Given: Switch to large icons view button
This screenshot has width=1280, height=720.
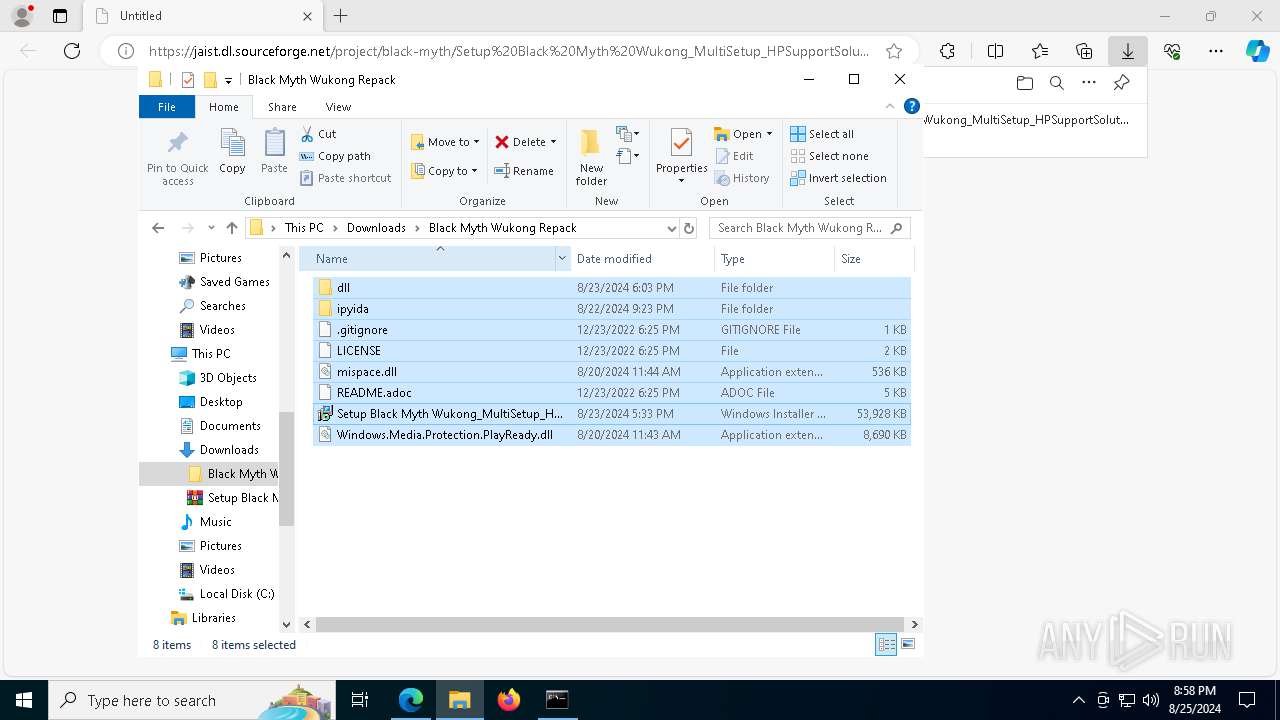Looking at the screenshot, I should pos(908,645).
